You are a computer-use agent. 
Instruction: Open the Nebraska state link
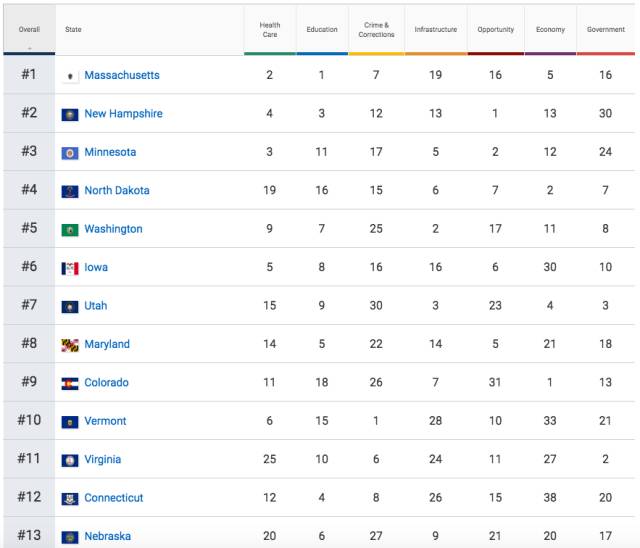107,536
